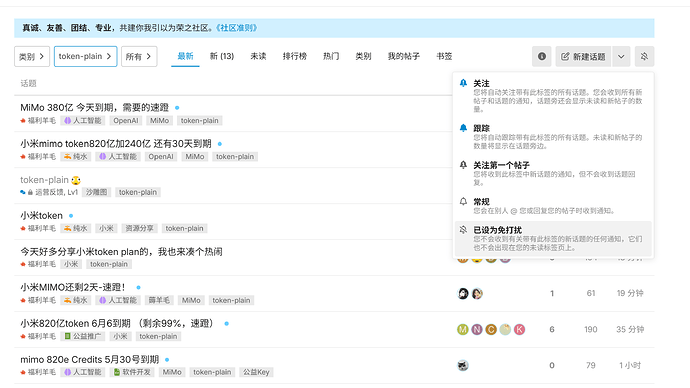The height and width of the screenshot is (388, 690).
Task: Click the 19 分钟 activity time
Action: [x=630, y=293]
